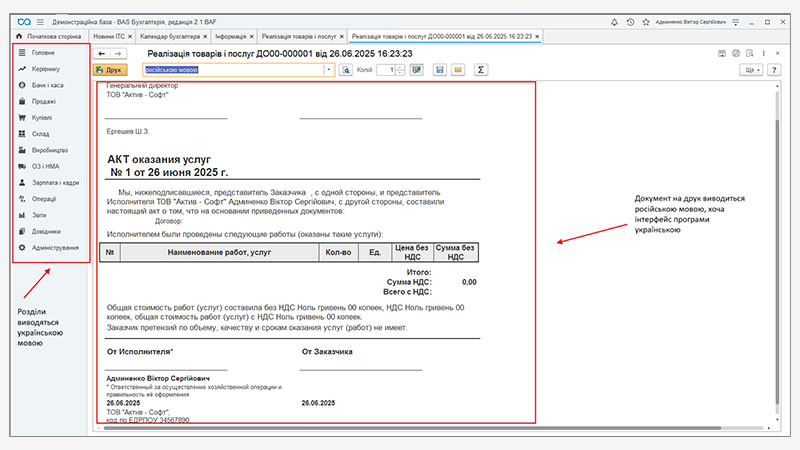Image resolution: width=800 pixels, height=450 pixels.
Task: Click the Sigma sum button
Action: point(481,70)
